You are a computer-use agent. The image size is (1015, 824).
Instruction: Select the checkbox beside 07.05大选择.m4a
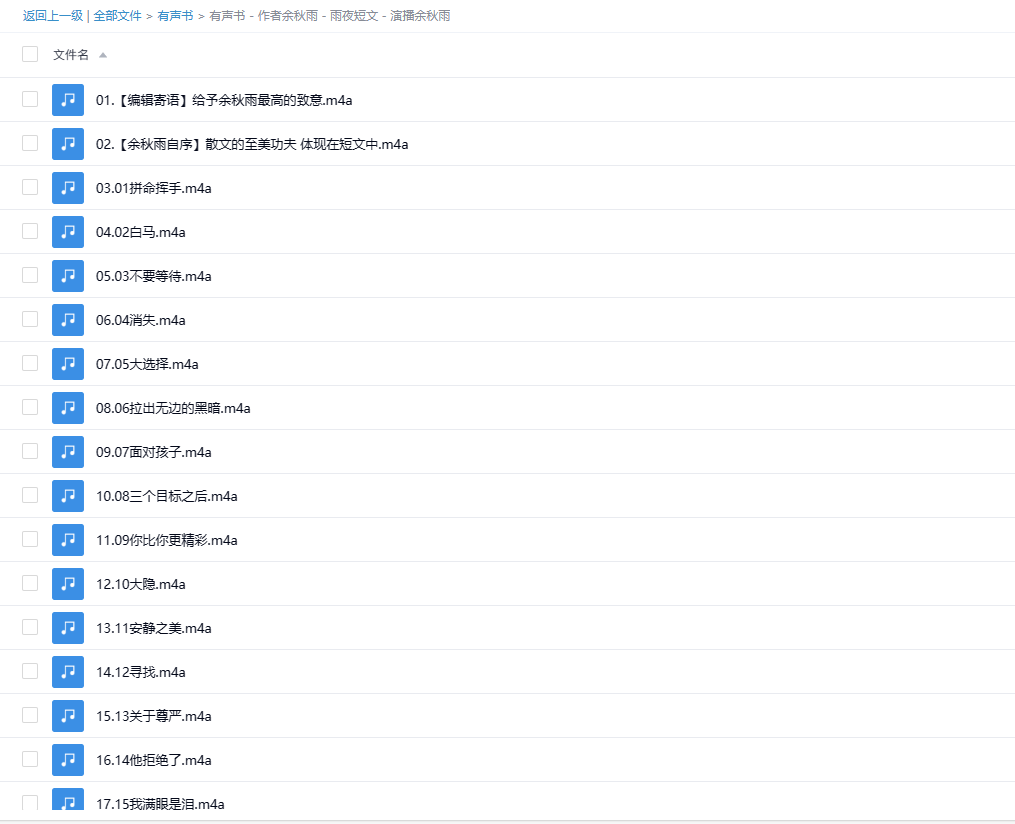pos(29,363)
